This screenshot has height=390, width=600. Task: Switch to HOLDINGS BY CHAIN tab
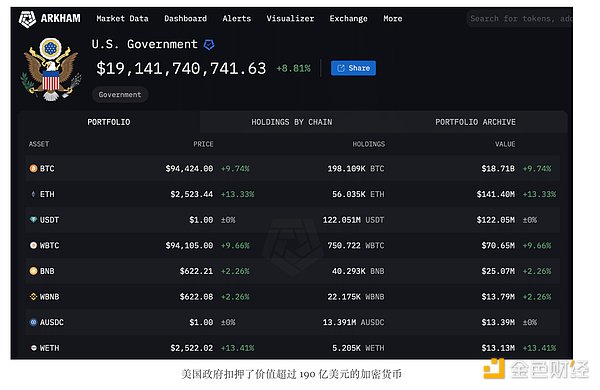(x=292, y=122)
